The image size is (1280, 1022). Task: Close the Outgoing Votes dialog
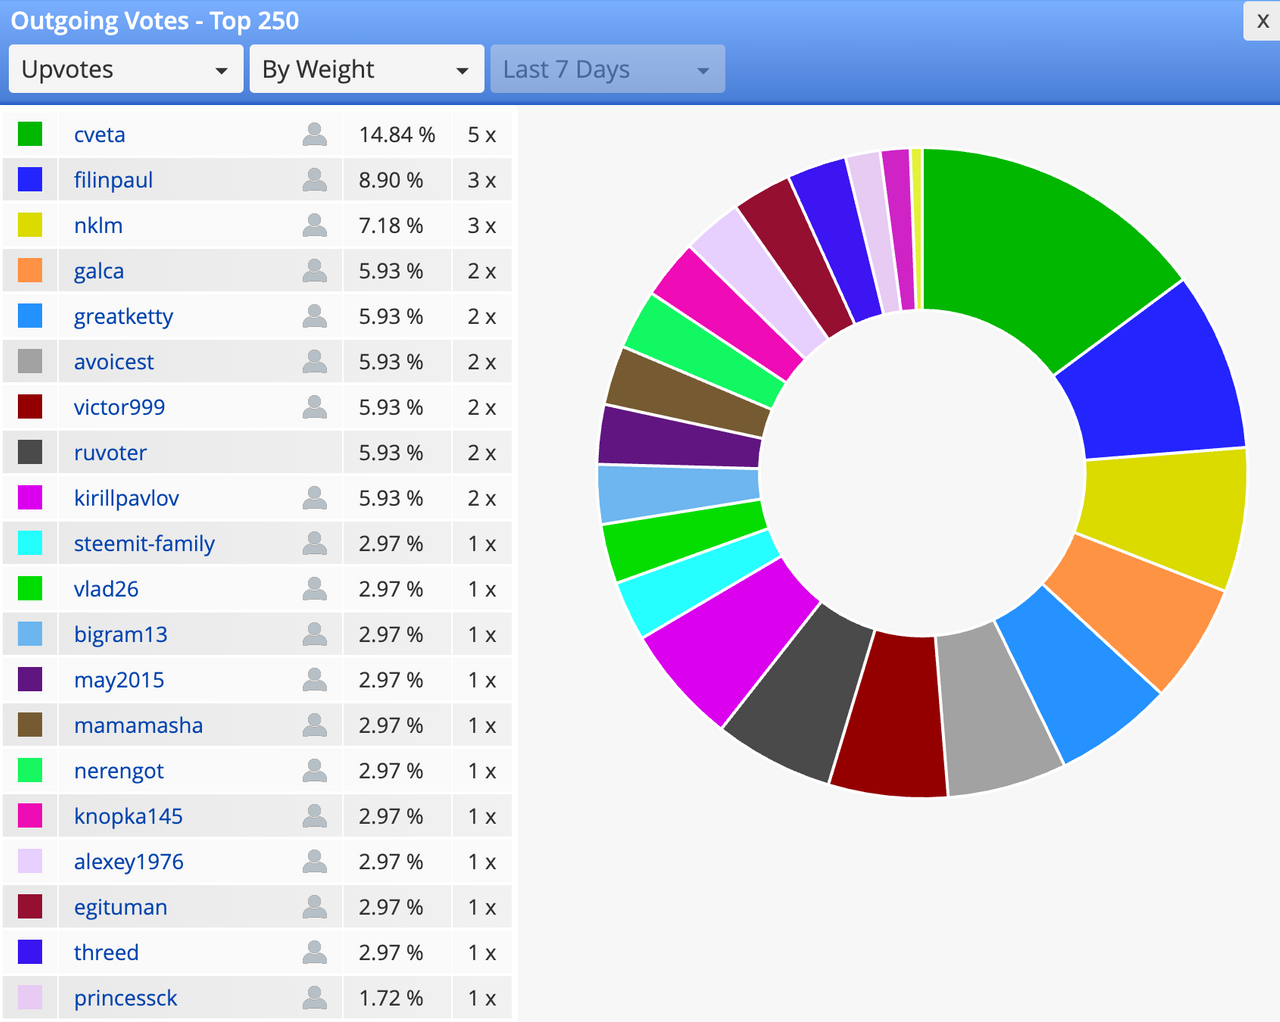click(1262, 21)
